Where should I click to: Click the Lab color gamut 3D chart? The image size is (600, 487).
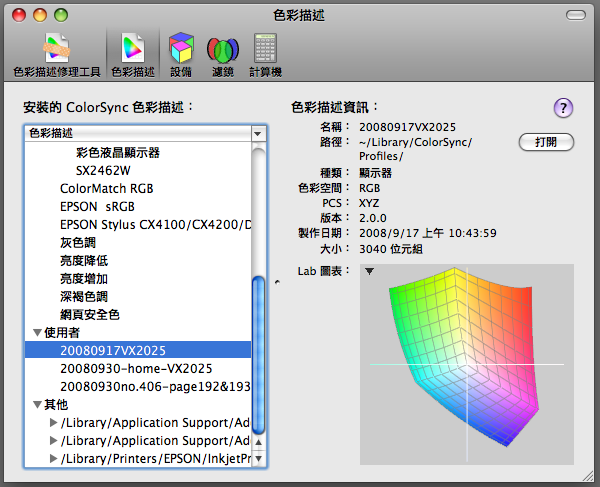click(466, 364)
